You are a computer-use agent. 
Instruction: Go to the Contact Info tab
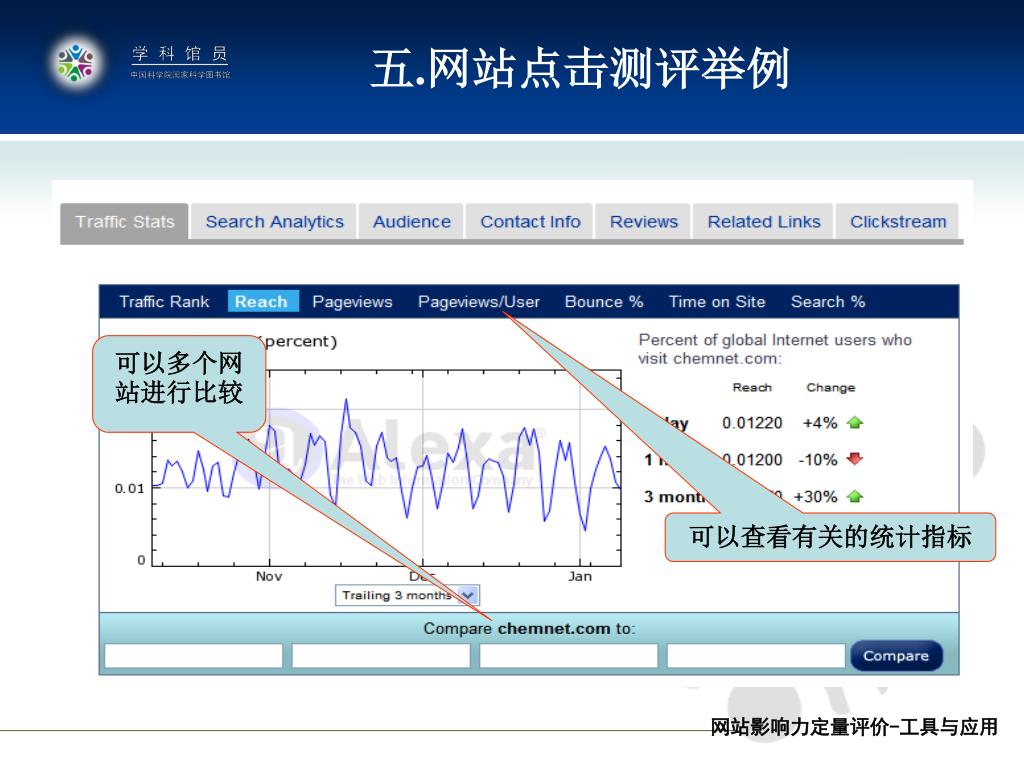point(530,222)
